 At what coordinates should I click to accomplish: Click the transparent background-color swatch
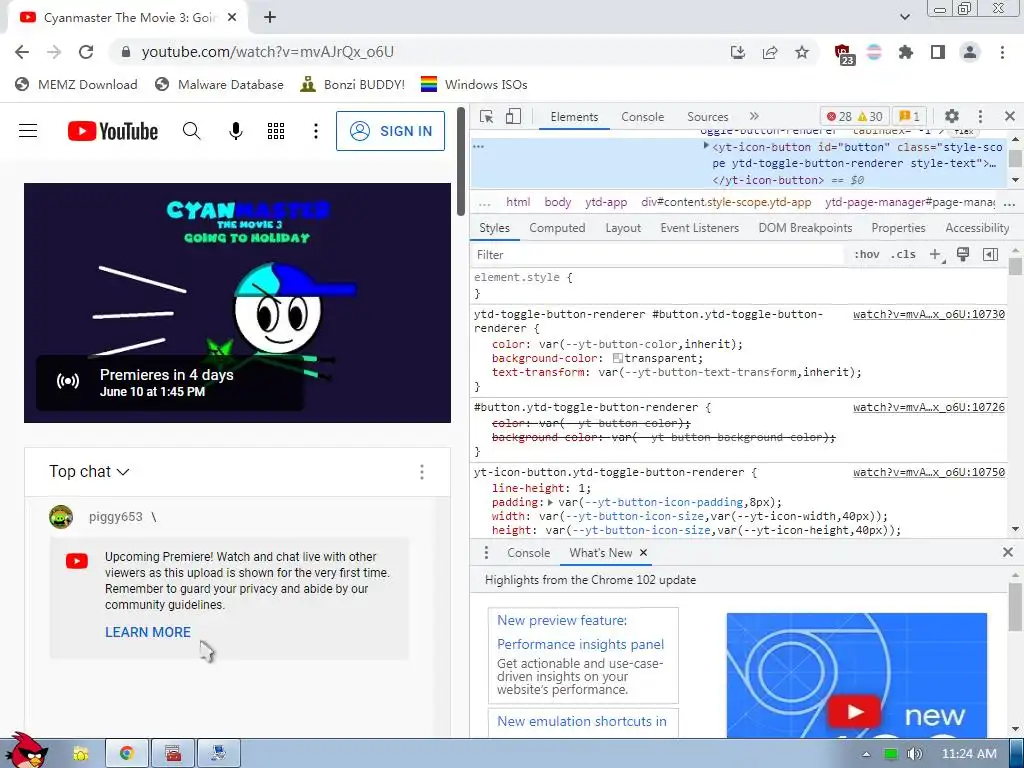(x=618, y=359)
